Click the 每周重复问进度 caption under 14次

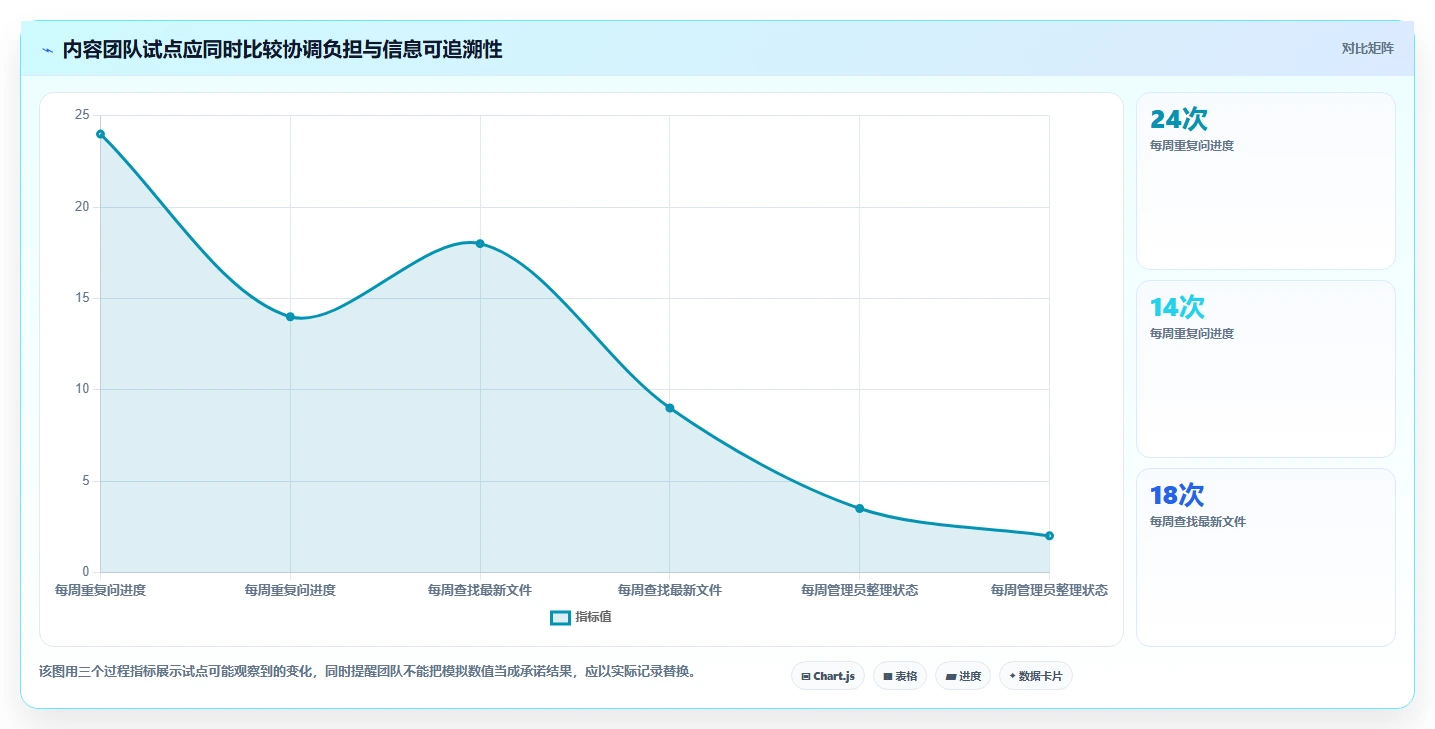[x=1192, y=334]
